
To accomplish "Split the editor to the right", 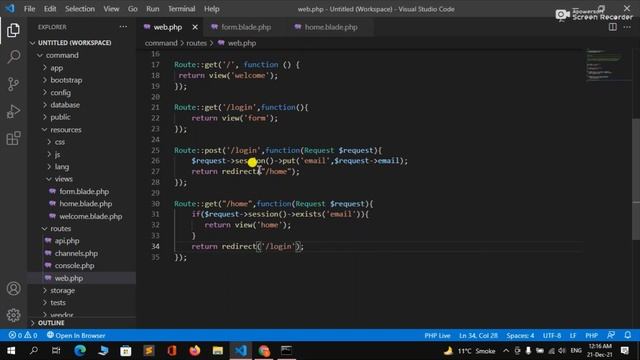I will (613, 27).
